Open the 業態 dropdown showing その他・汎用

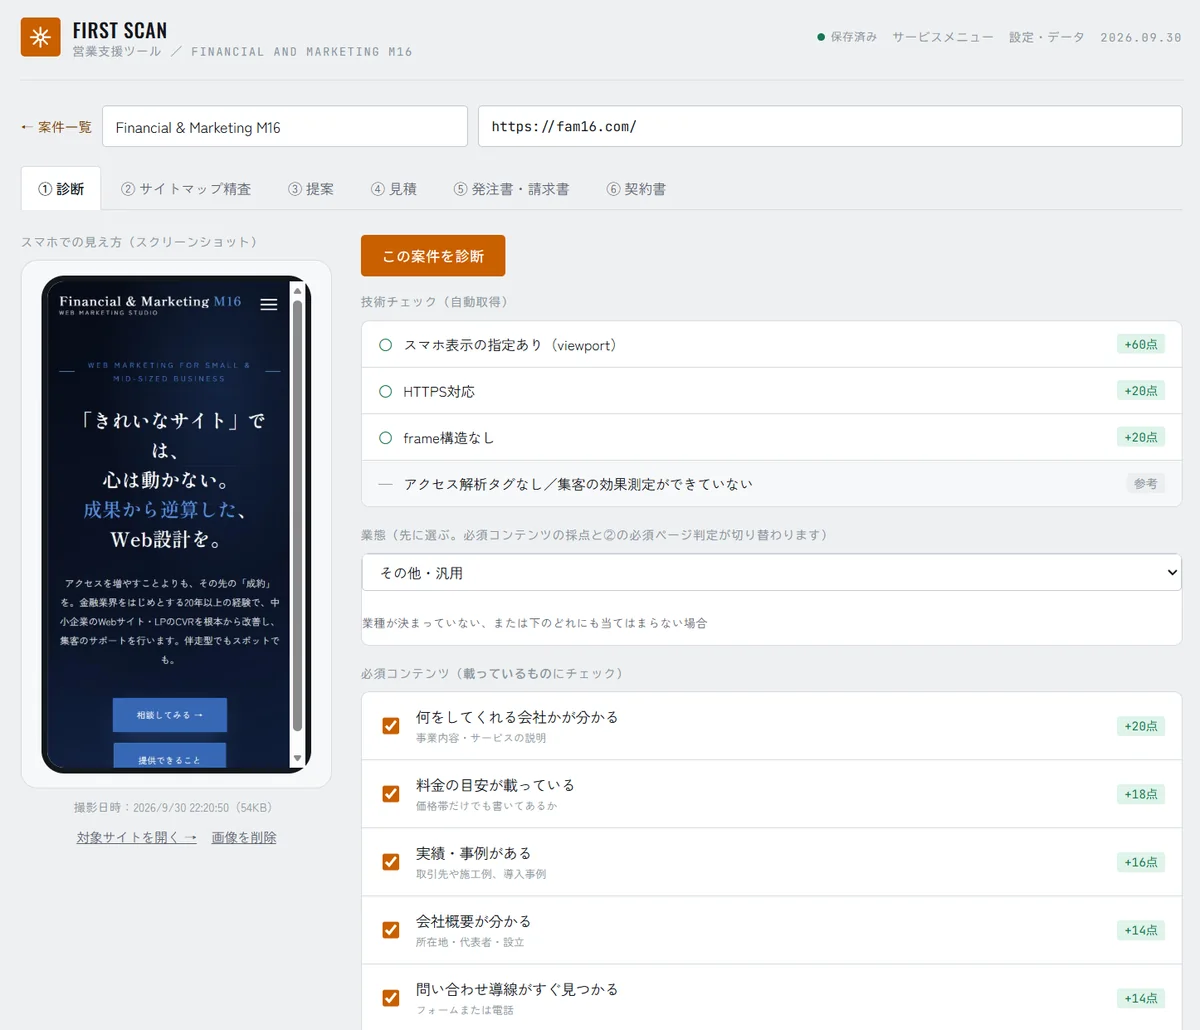click(771, 573)
